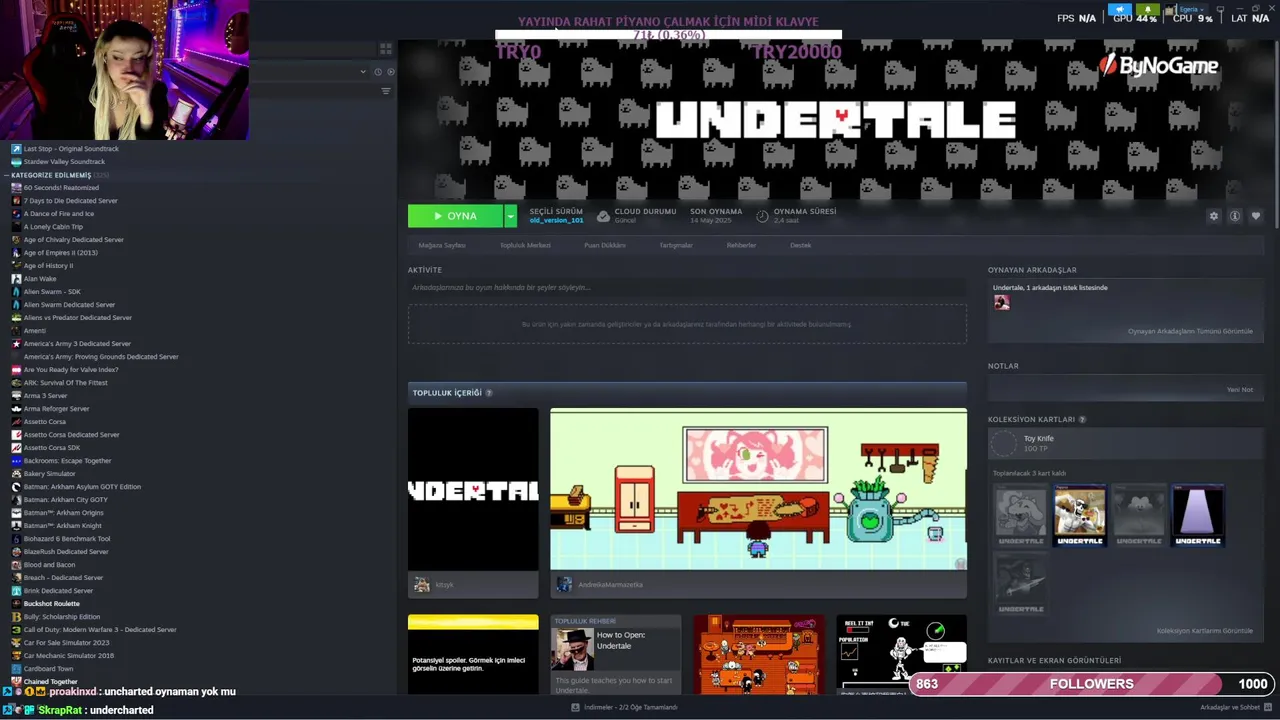1280x720 pixels.
Task: Click the Cardboard Town game icon
Action: point(16,669)
